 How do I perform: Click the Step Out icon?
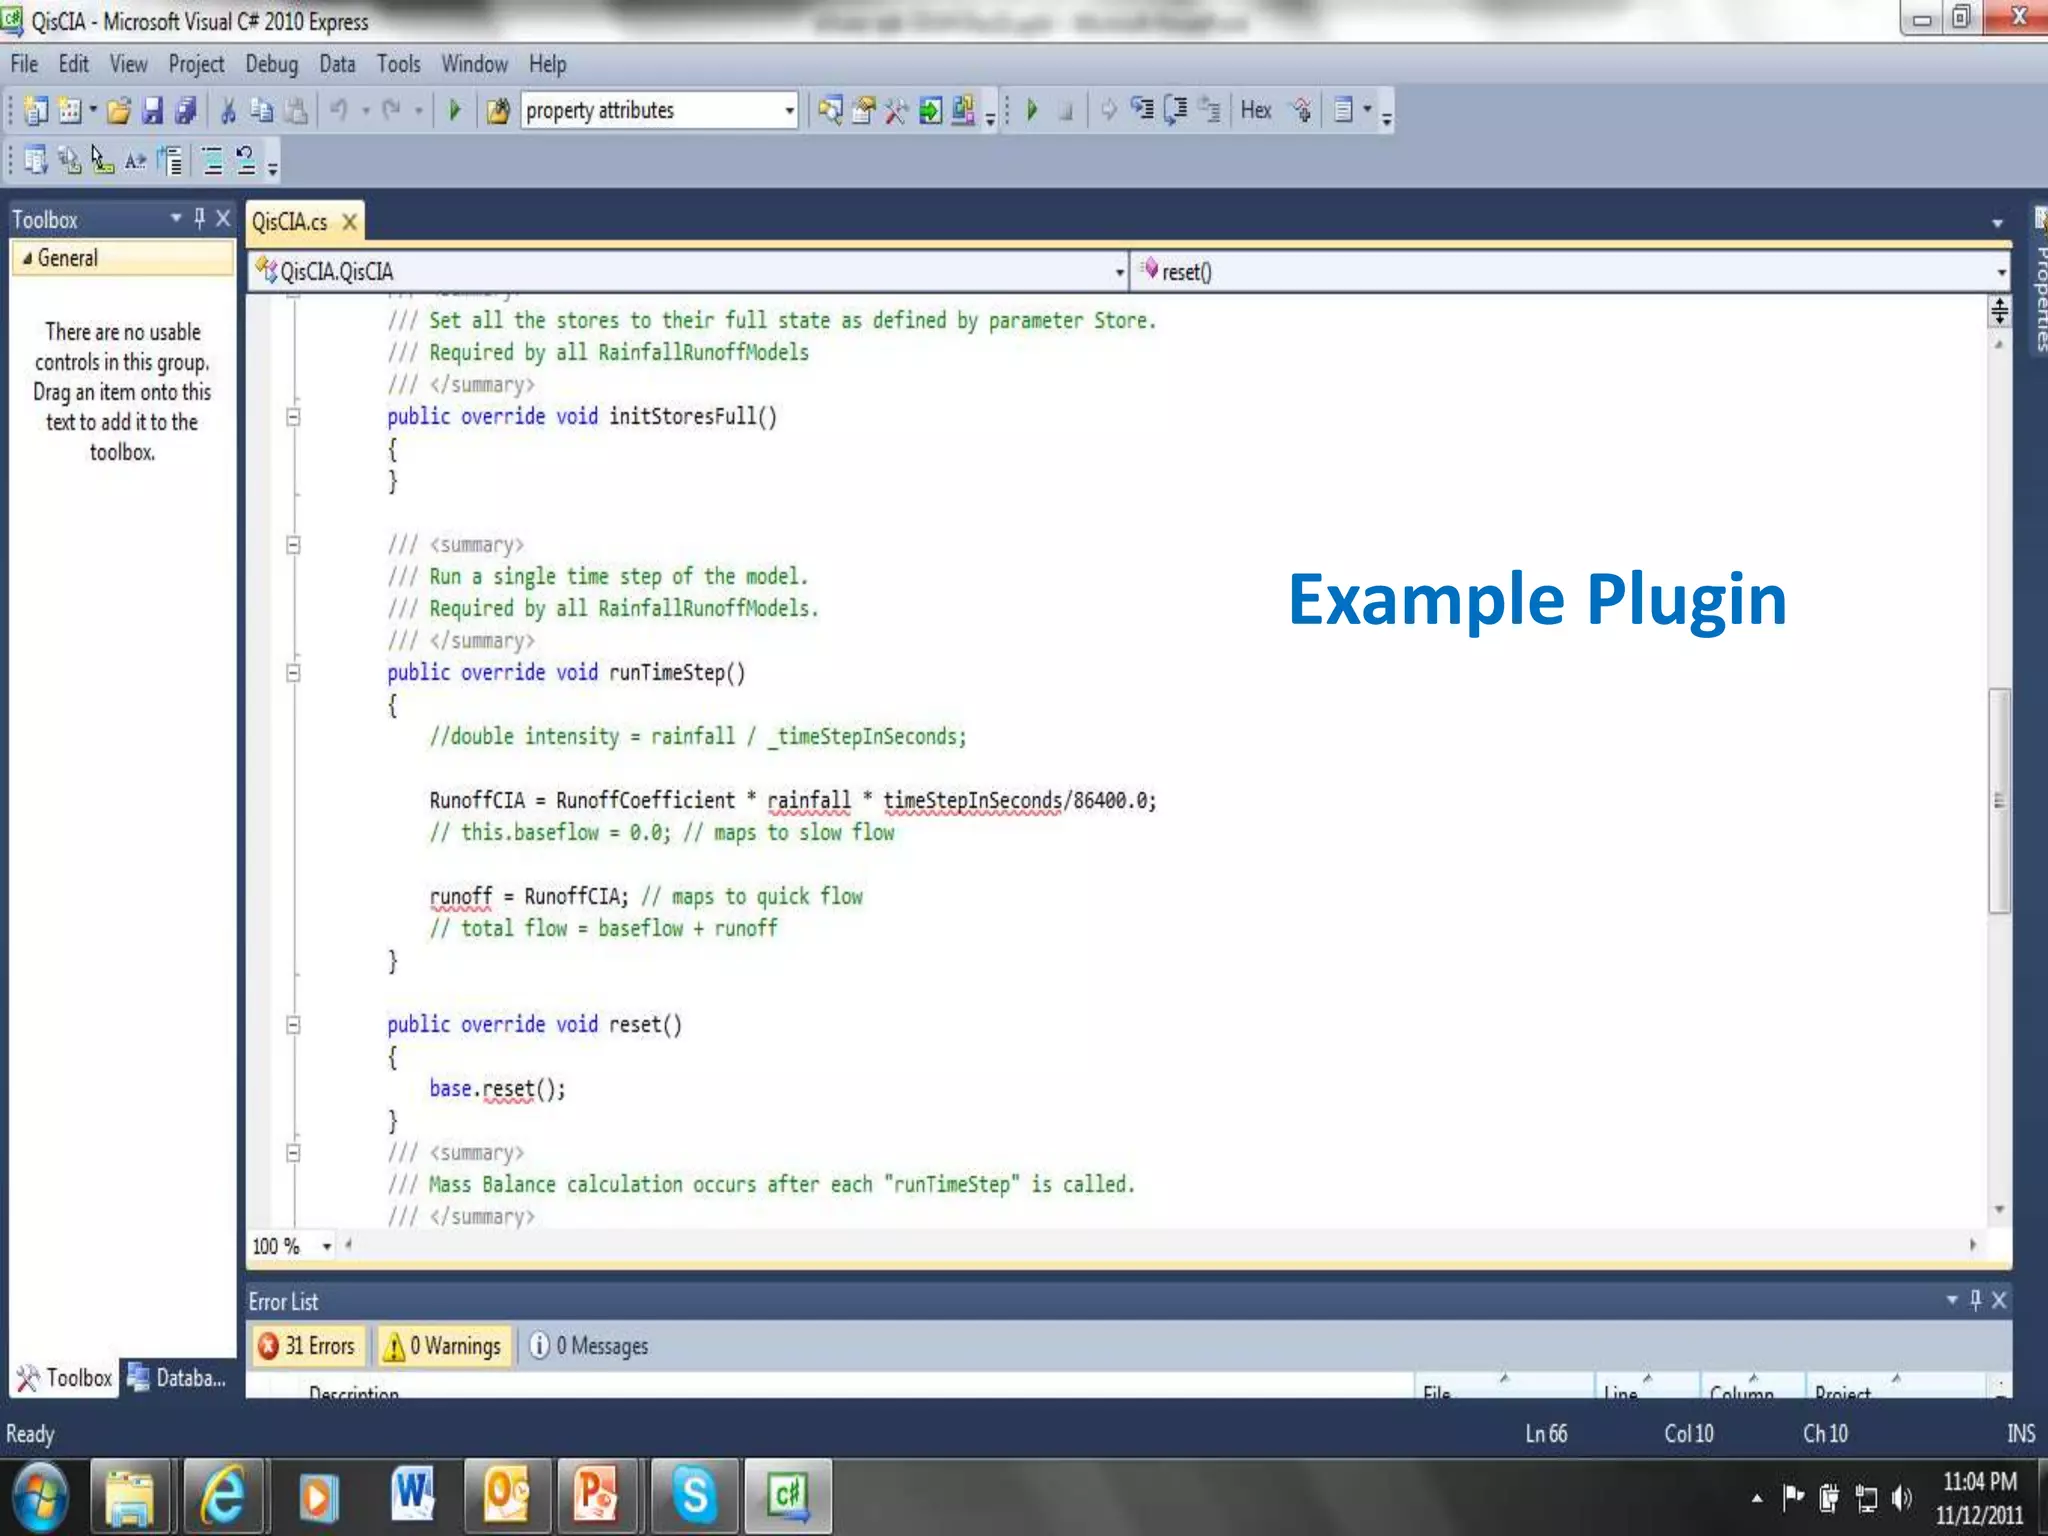click(x=1210, y=110)
